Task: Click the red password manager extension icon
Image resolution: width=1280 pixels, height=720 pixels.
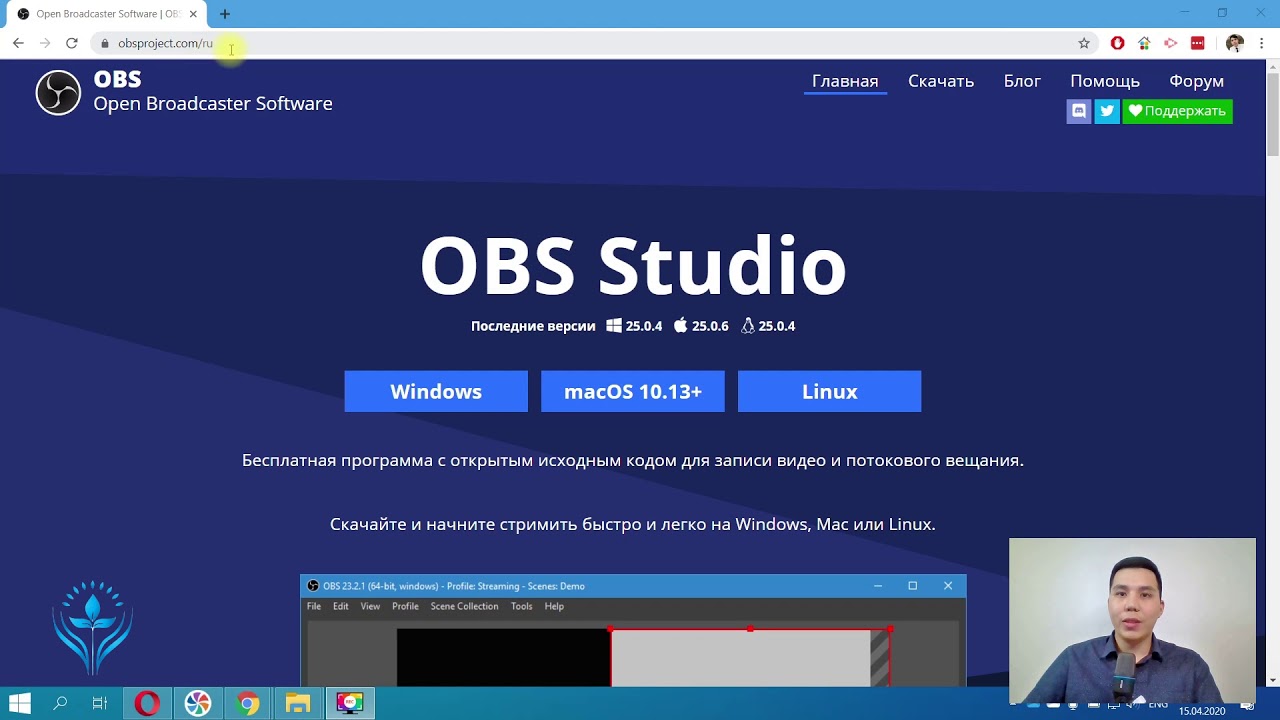Action: click(1198, 43)
